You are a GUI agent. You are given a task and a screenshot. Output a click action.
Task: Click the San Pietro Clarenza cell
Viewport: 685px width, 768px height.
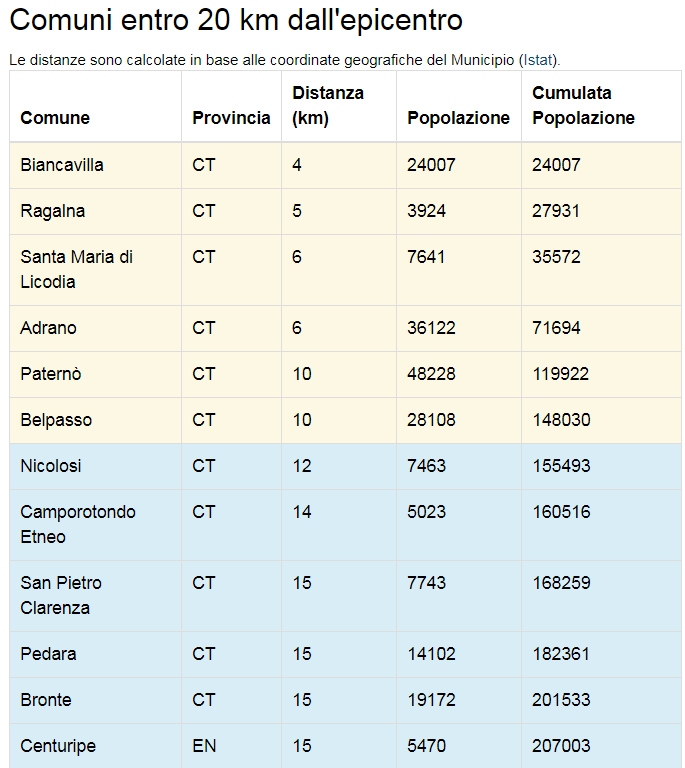coord(61,595)
